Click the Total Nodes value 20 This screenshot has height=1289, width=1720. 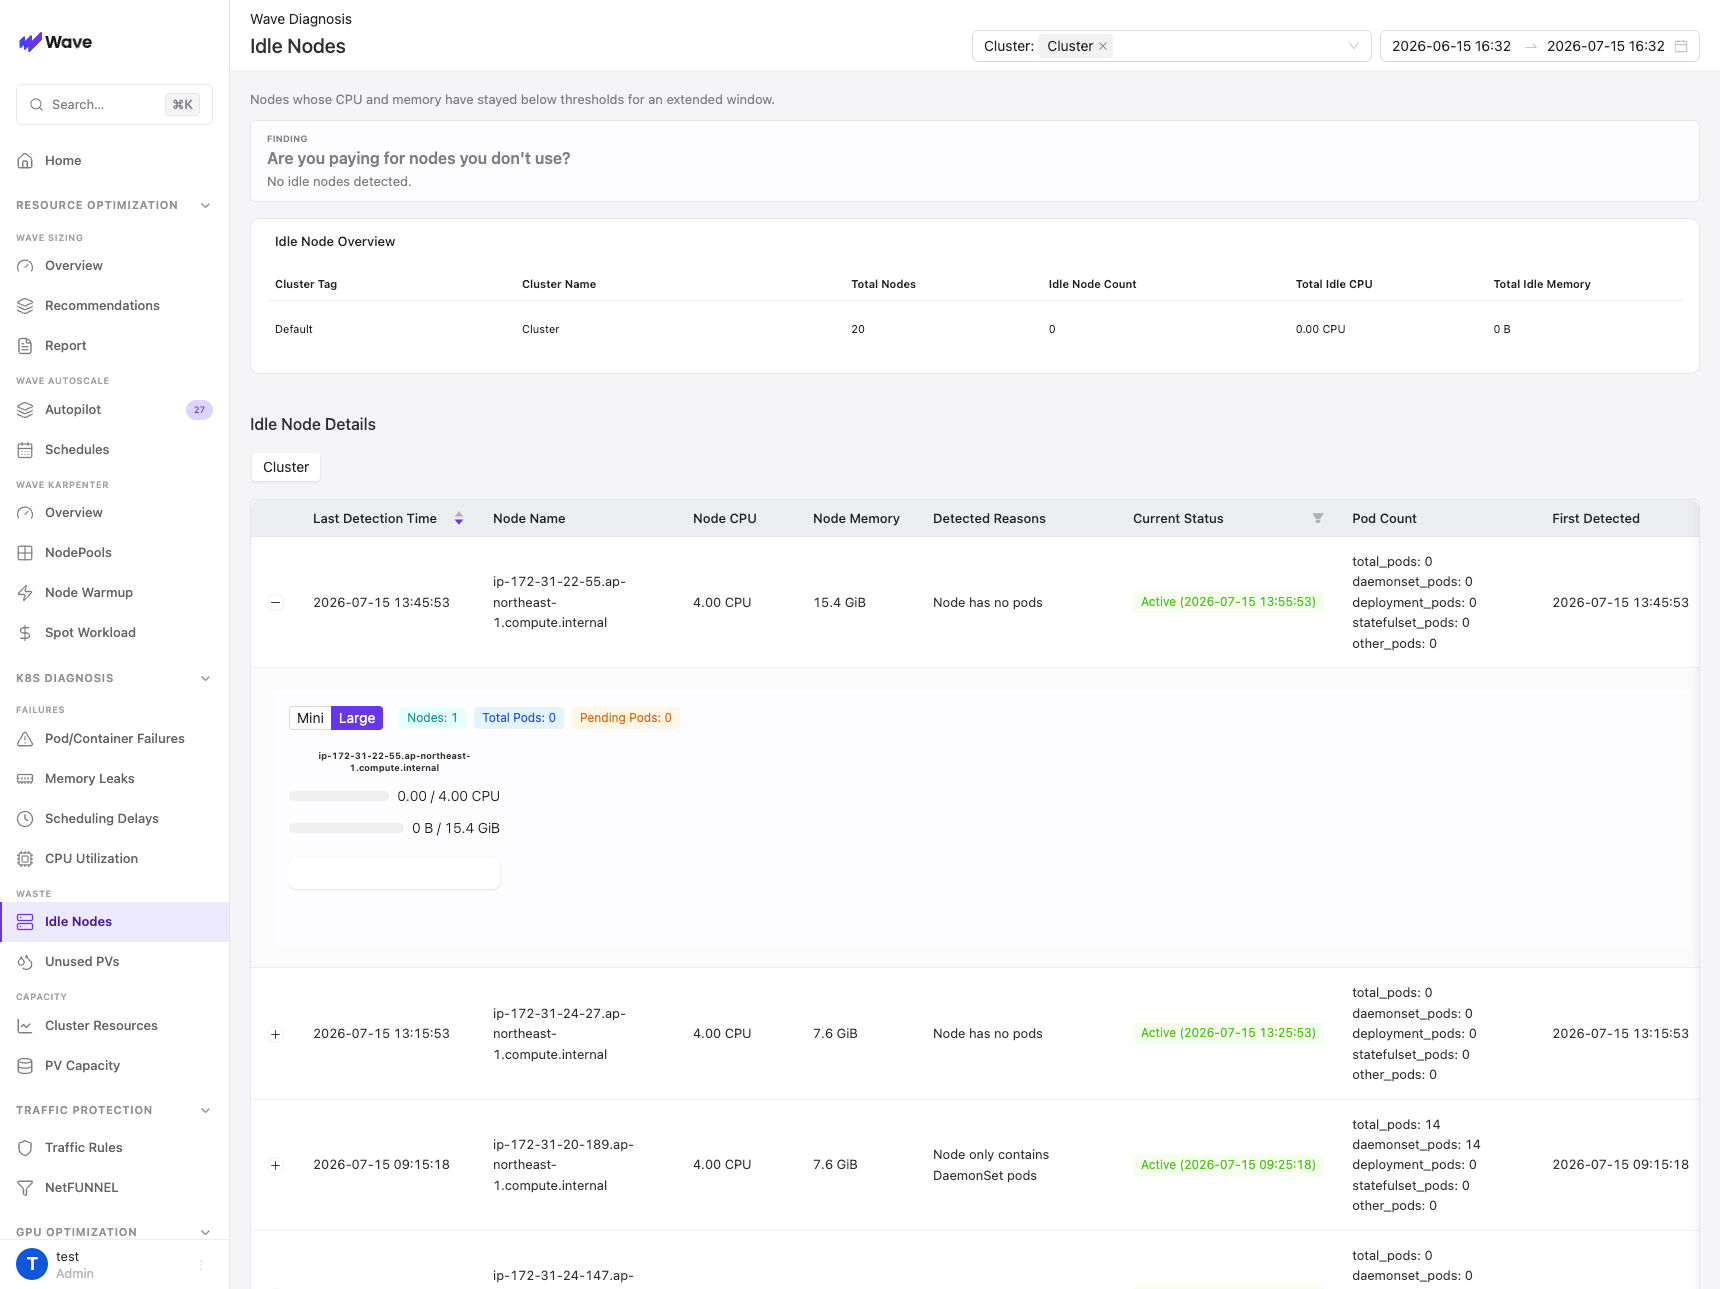(858, 329)
